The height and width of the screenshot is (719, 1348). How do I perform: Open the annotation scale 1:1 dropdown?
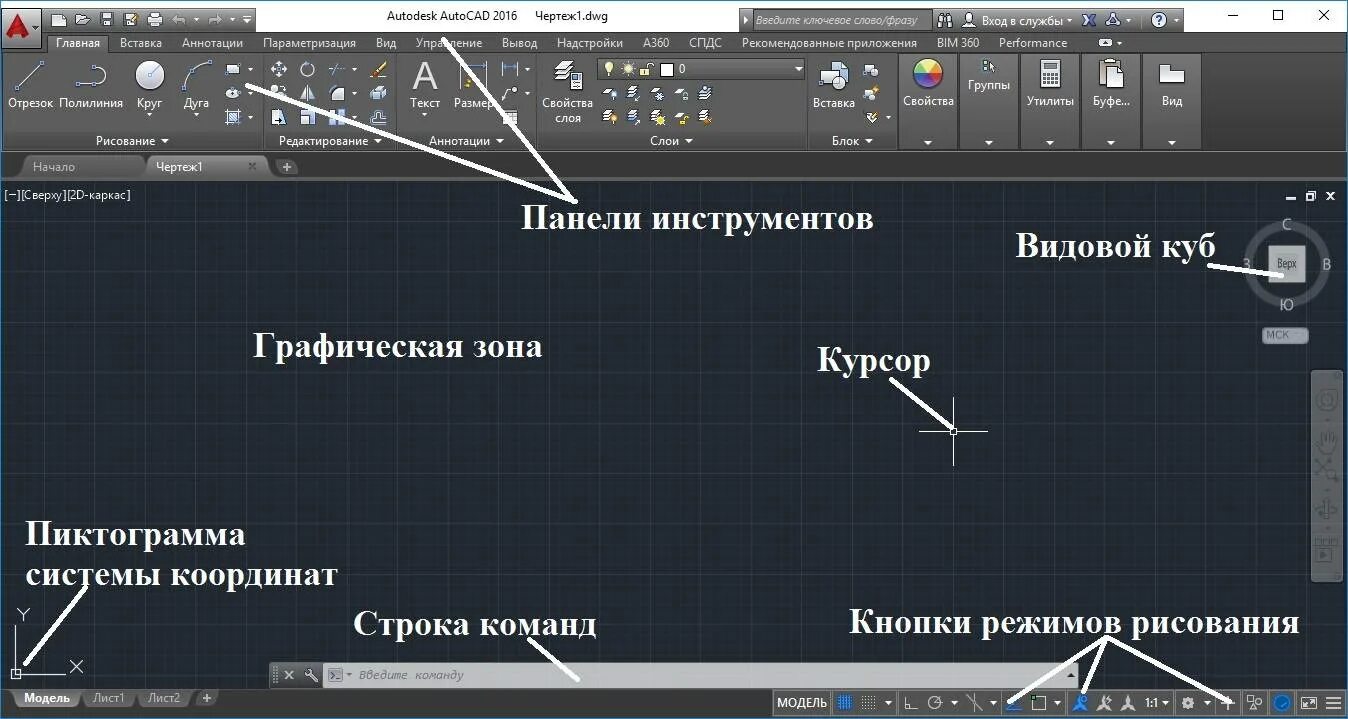click(1158, 703)
